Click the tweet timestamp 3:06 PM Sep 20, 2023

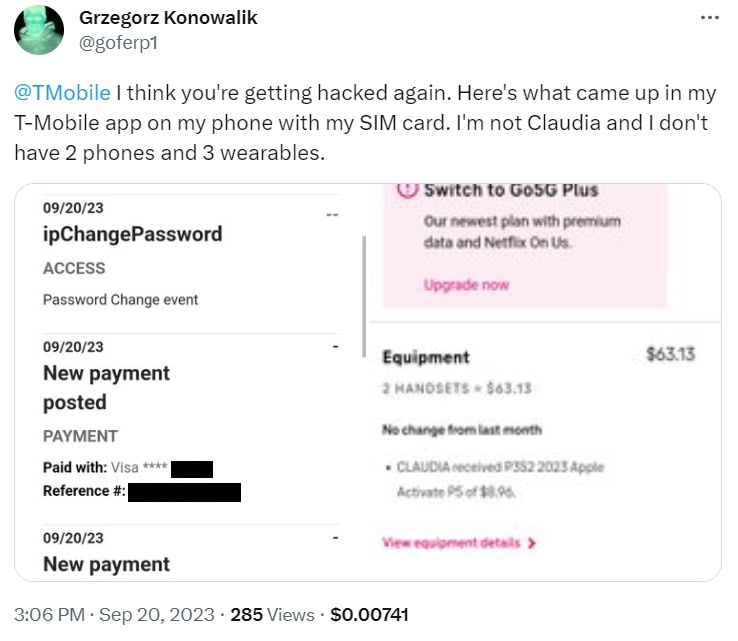click(x=114, y=614)
